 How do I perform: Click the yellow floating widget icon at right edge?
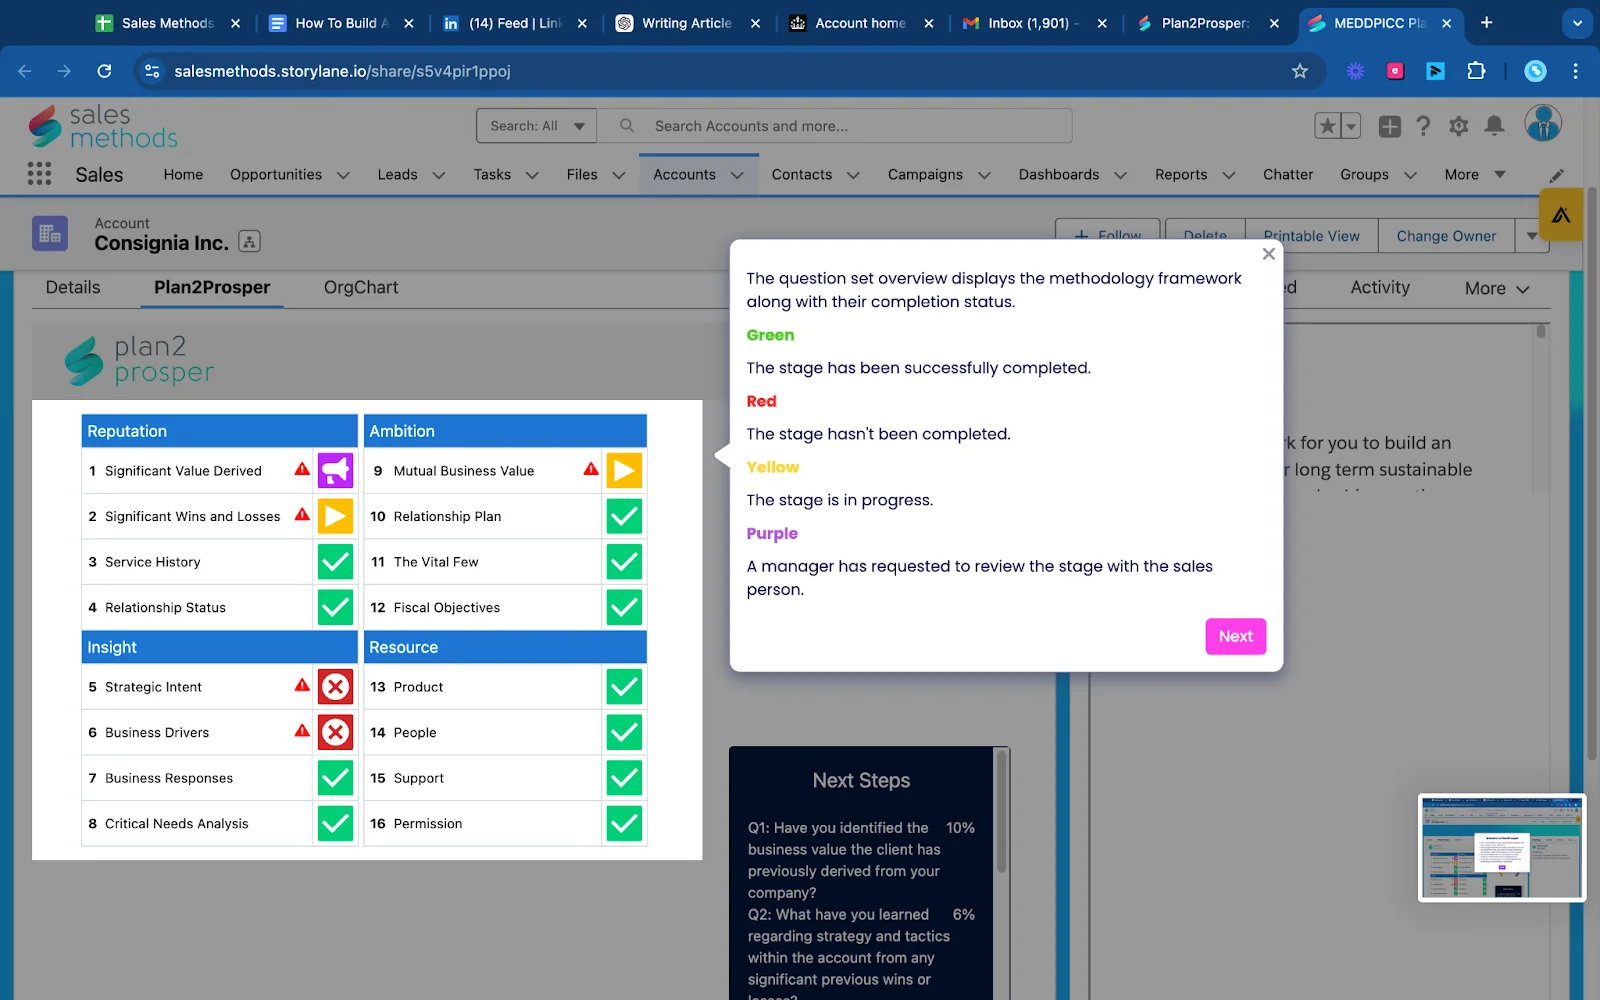pyautogui.click(x=1561, y=215)
